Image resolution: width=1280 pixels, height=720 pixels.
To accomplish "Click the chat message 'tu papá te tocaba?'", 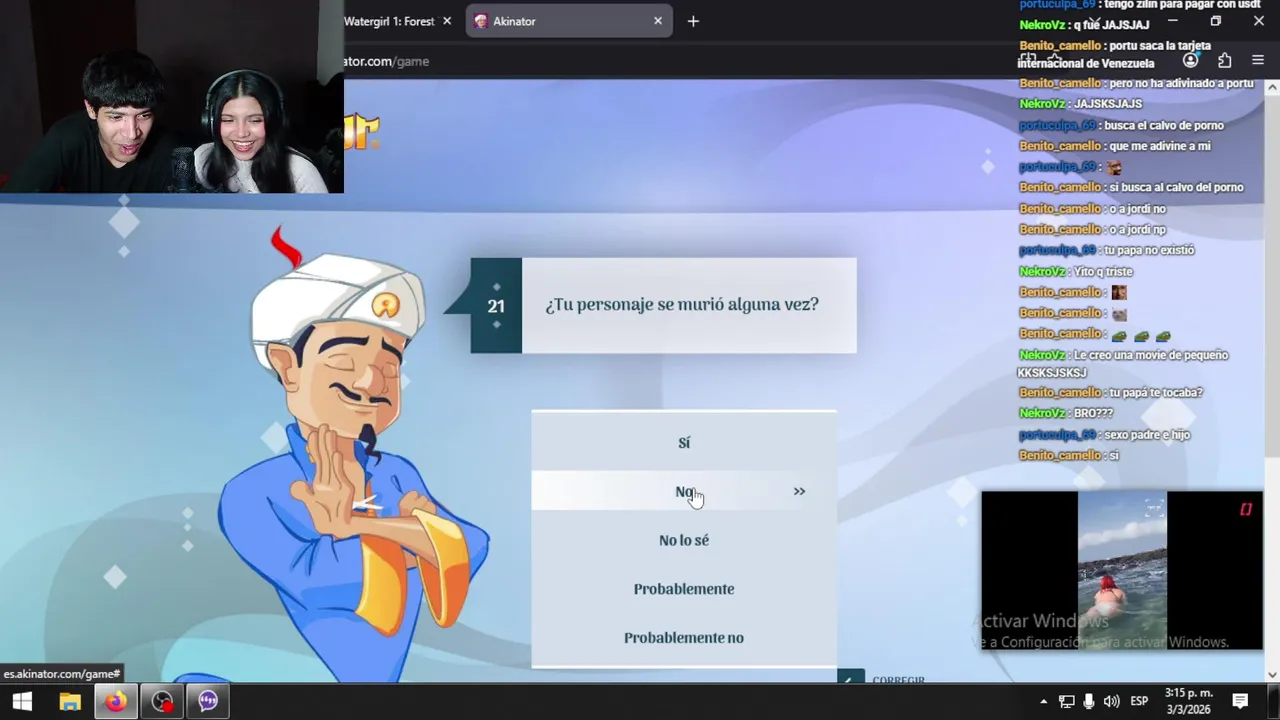I will click(1156, 392).
